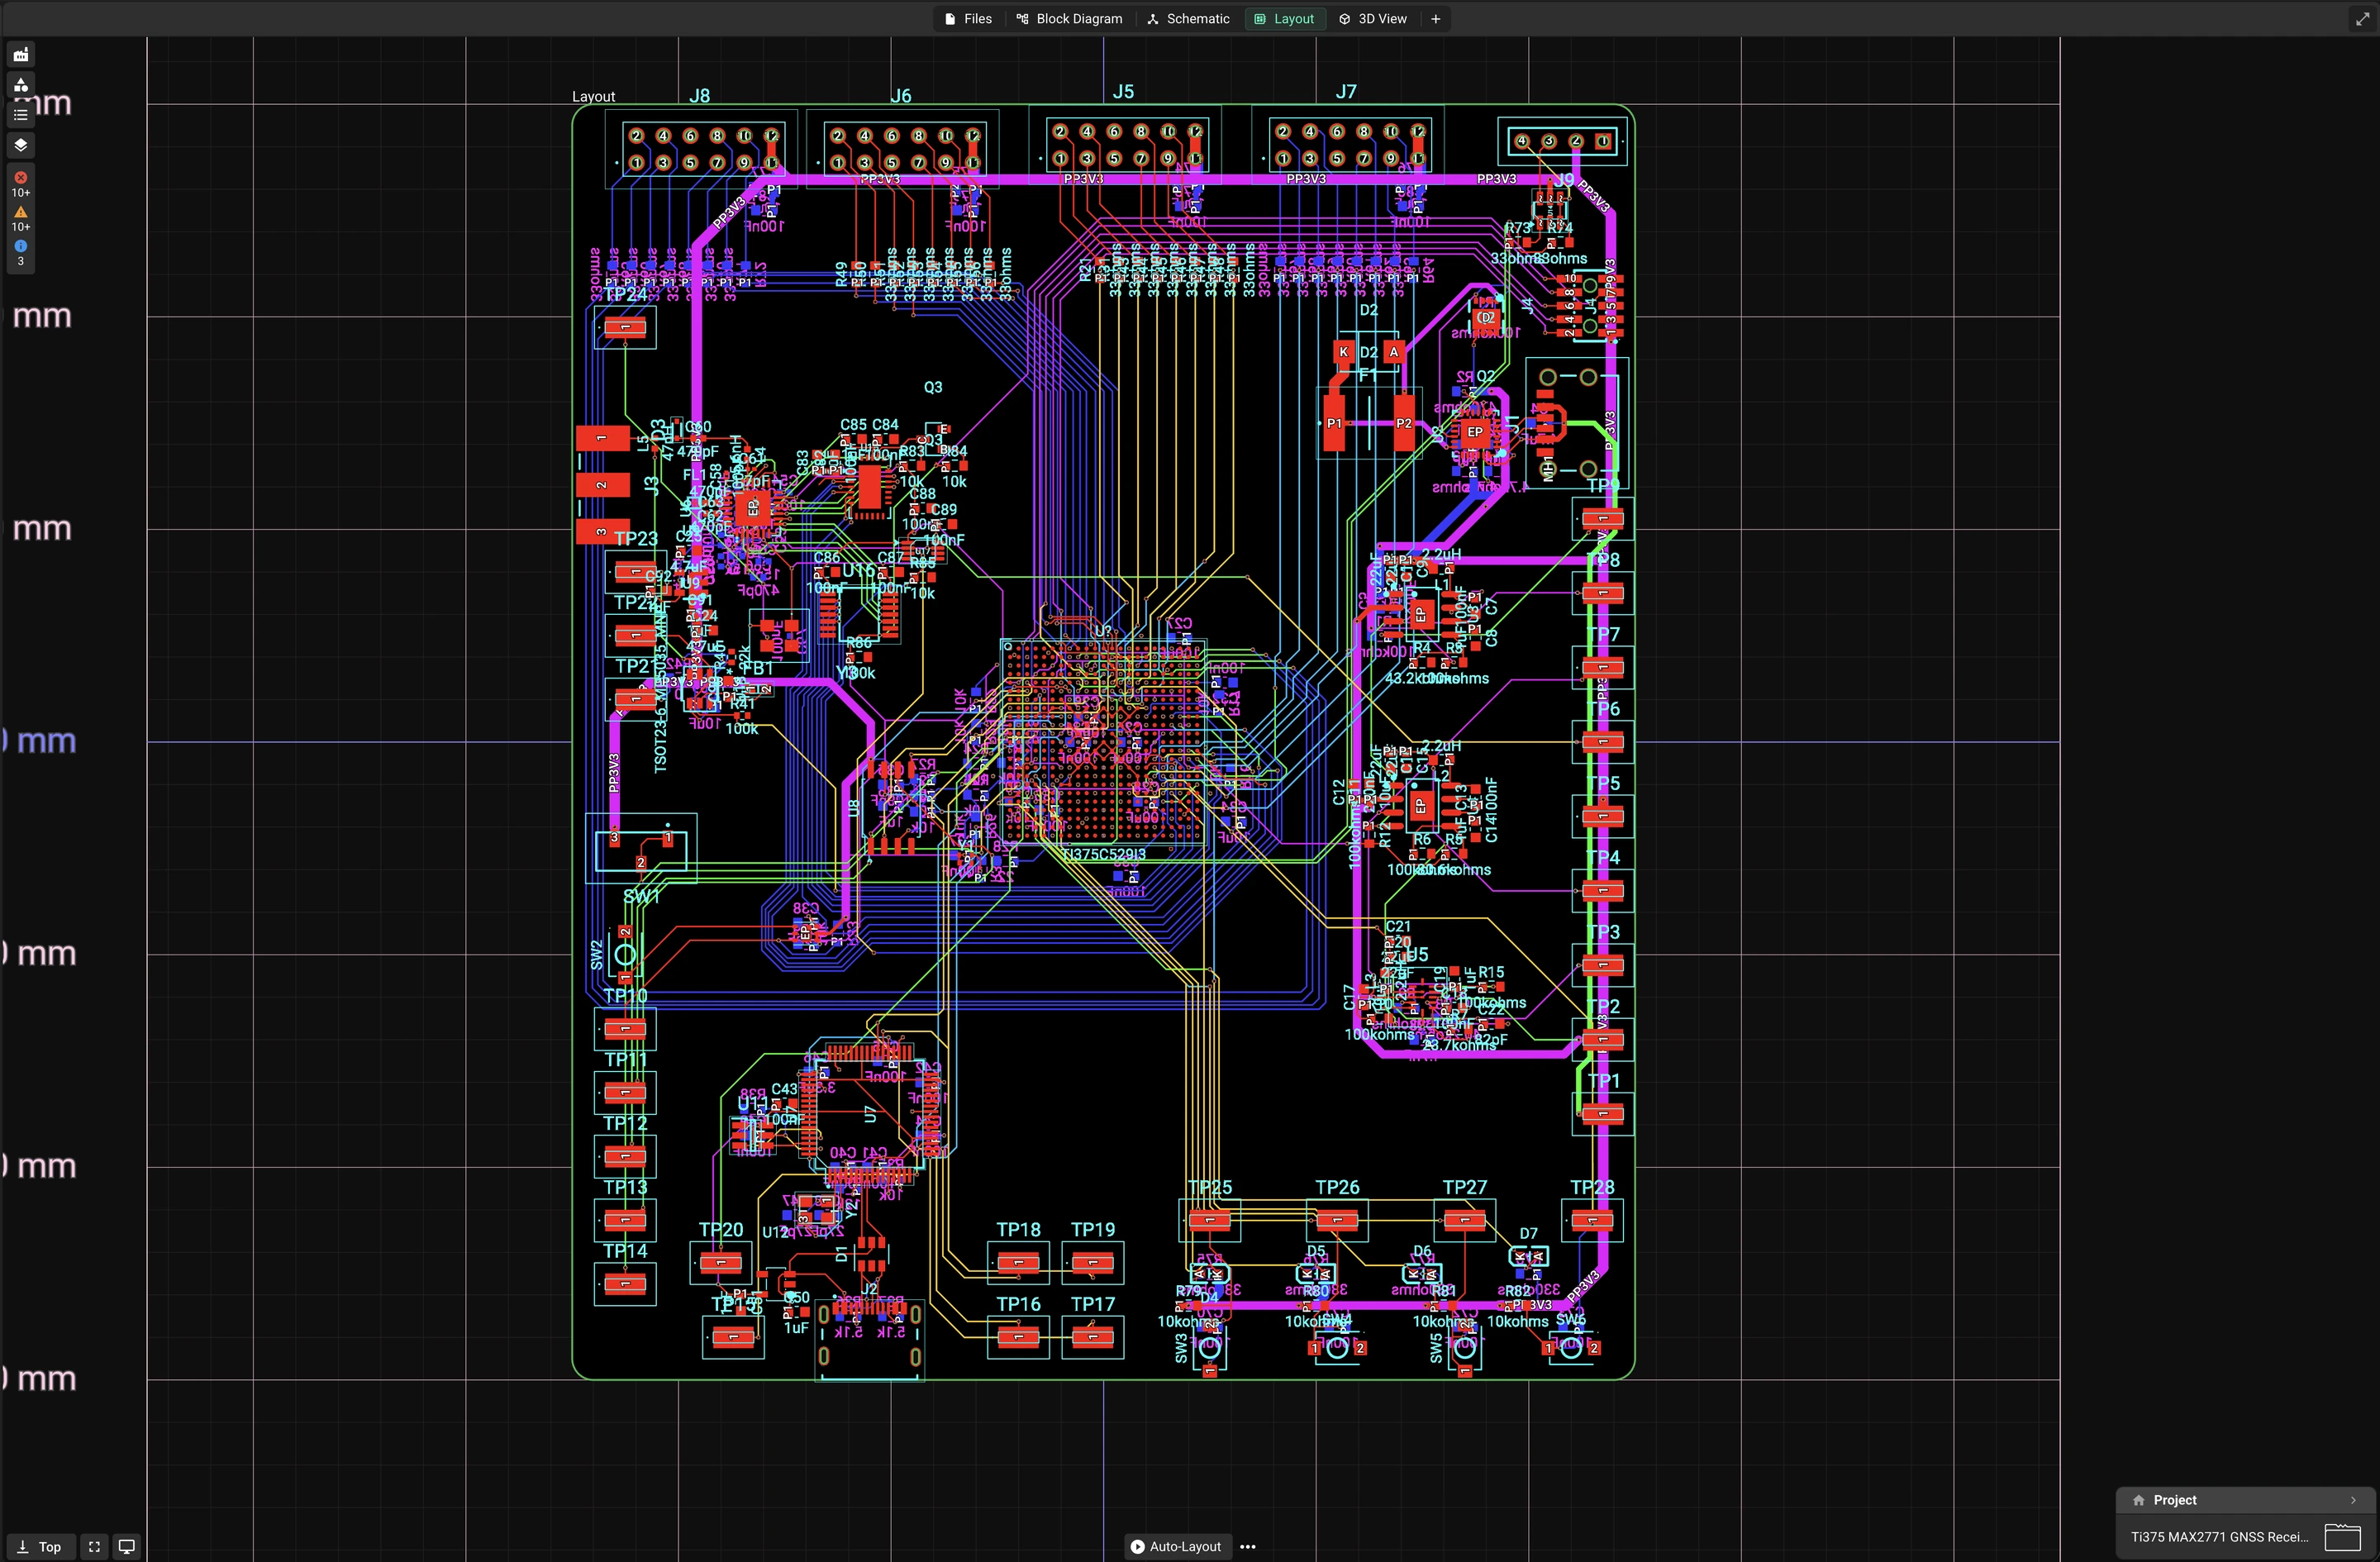Click the J8 connector label
2380x1562 pixels.
point(700,96)
